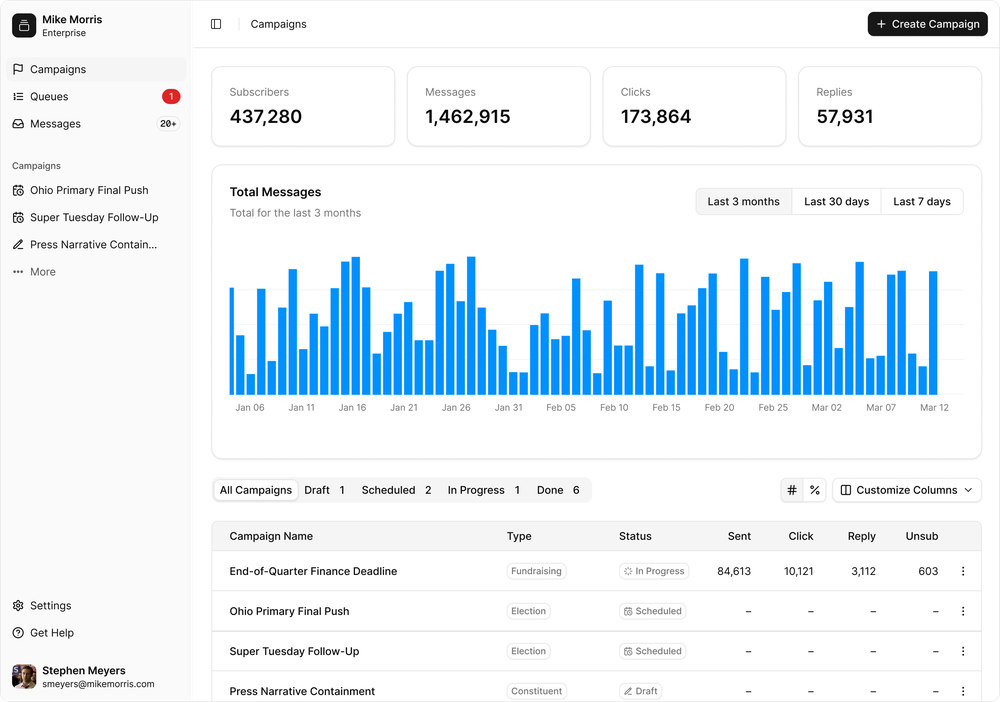Click the Create Campaign button
The height and width of the screenshot is (702, 1000).
coord(927,24)
